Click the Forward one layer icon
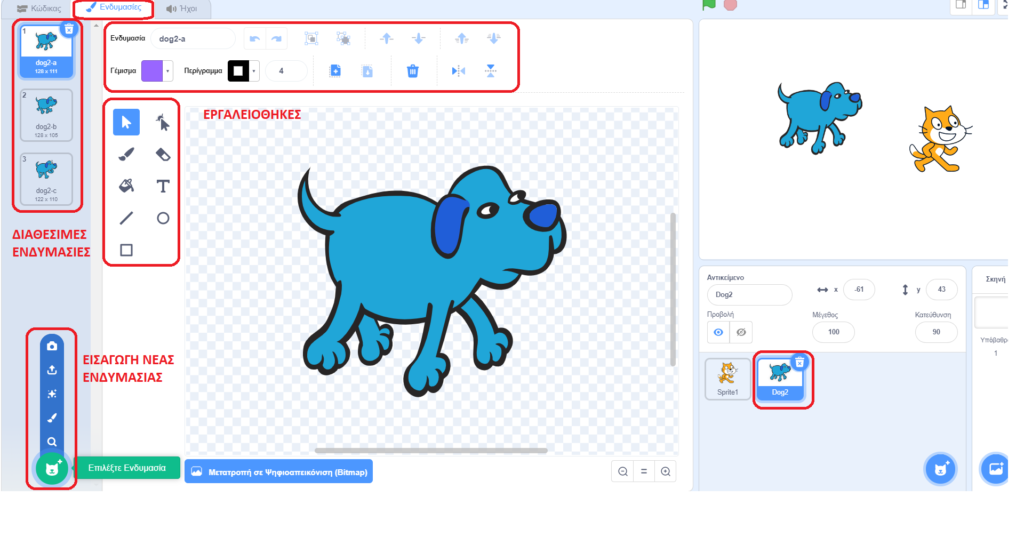 387,39
